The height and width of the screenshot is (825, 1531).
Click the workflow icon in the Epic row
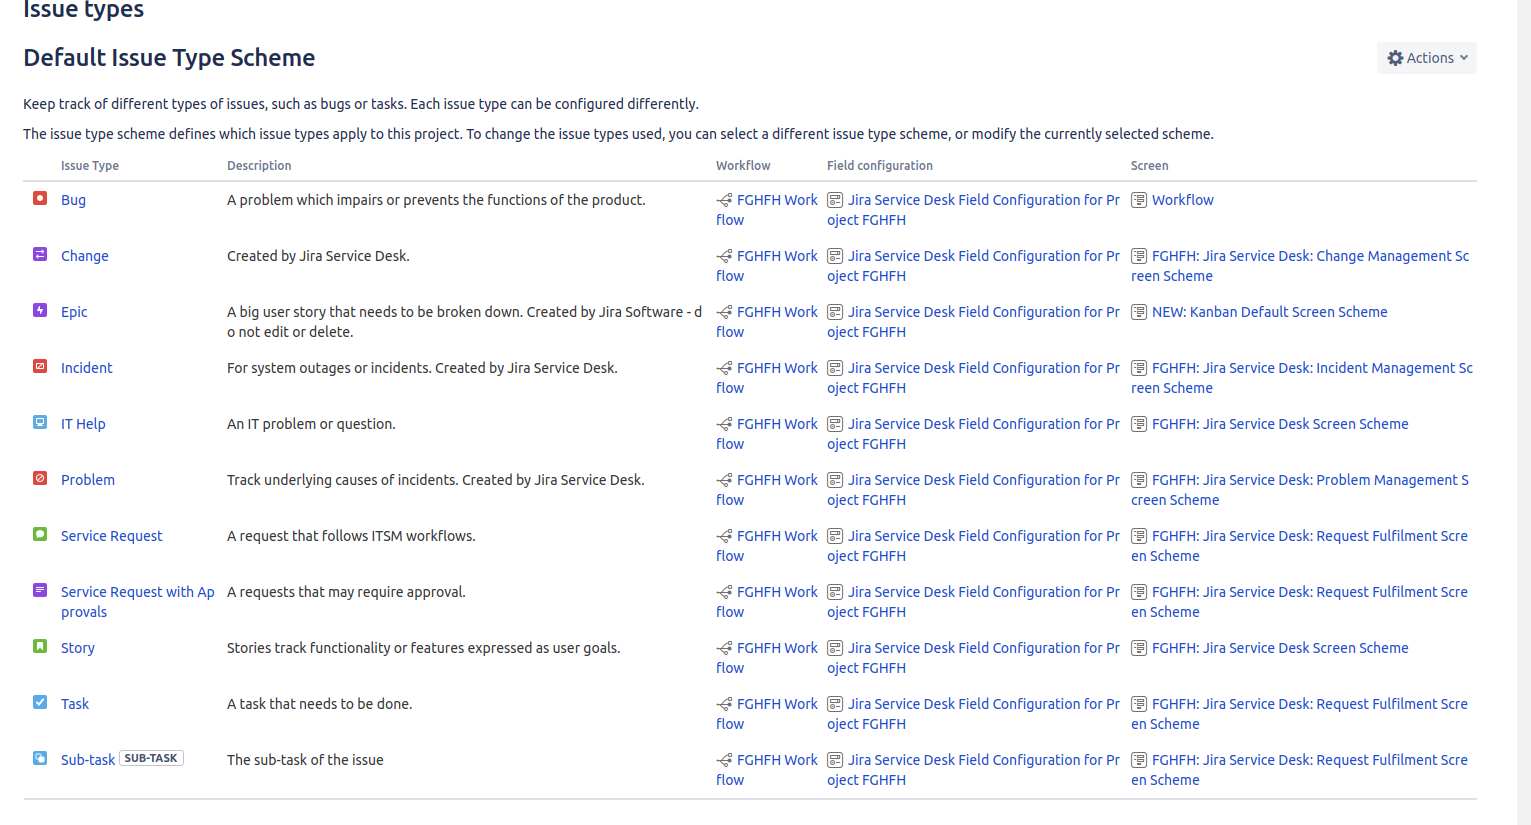[724, 312]
